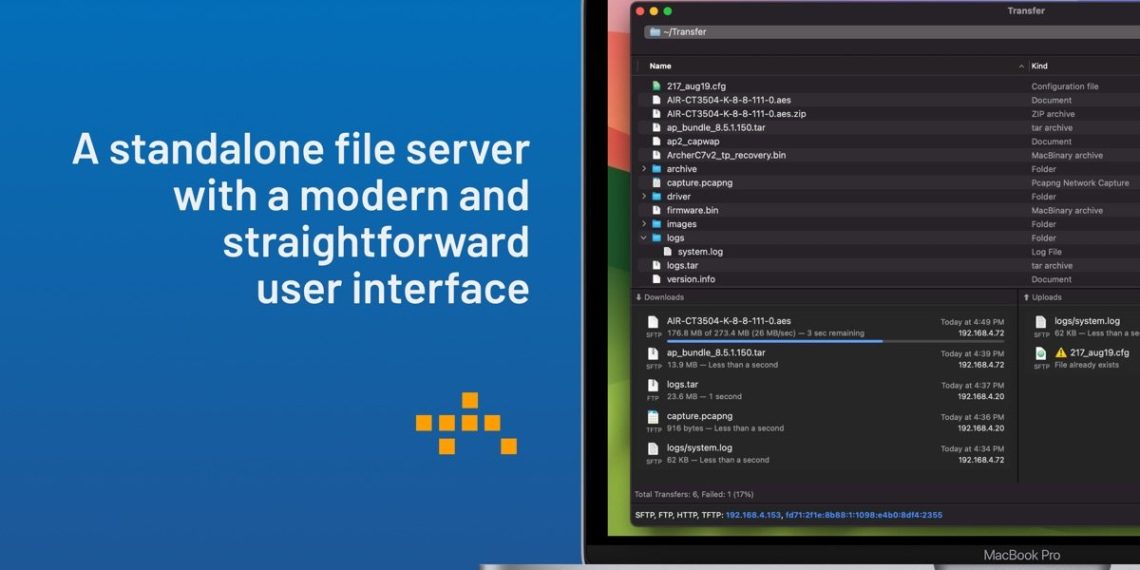Select the version.info file row
The image size is (1140, 570).
point(691,279)
